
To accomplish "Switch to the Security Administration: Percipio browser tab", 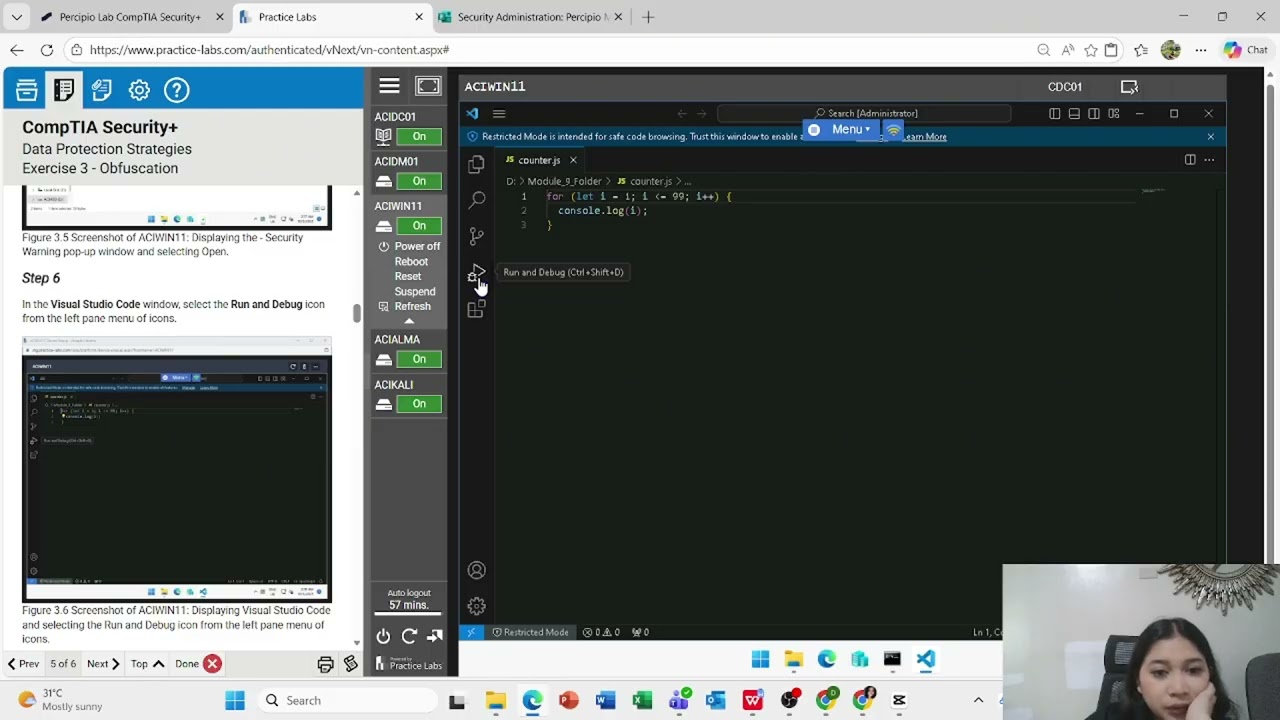I will pos(530,17).
